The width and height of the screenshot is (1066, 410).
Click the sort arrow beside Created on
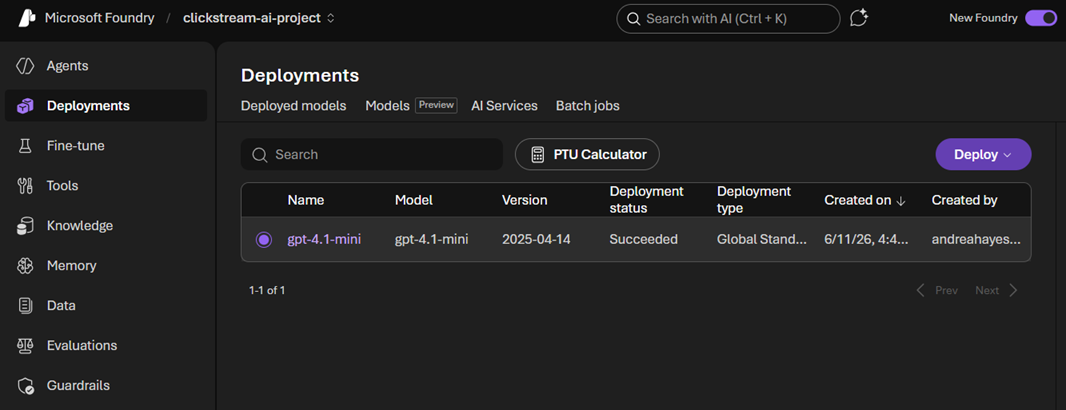coord(901,201)
